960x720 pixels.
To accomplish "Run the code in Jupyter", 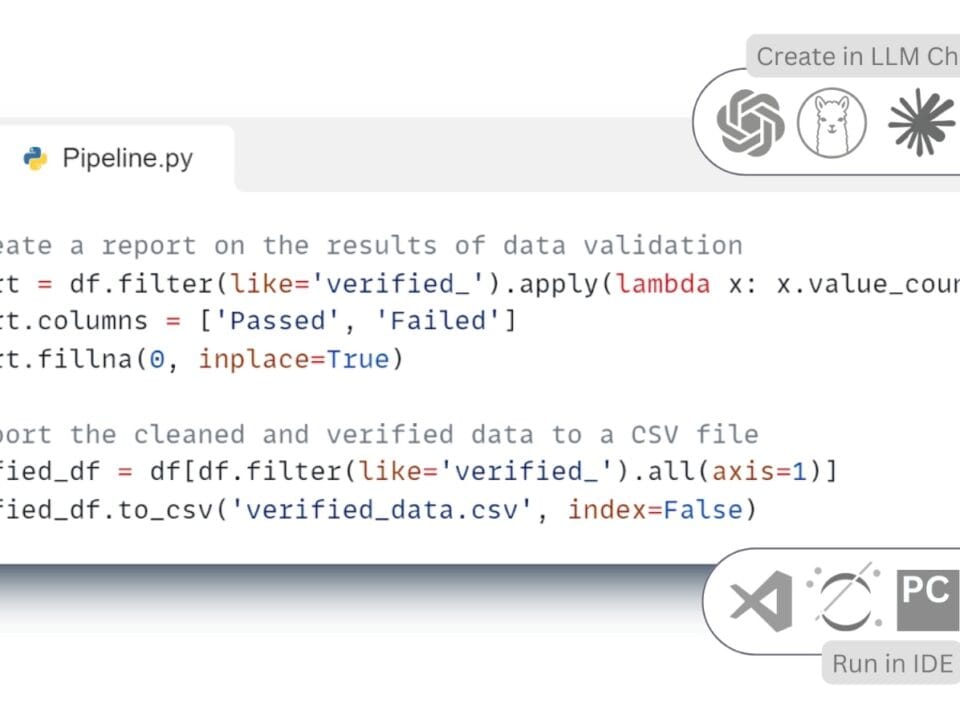I will coord(843,602).
